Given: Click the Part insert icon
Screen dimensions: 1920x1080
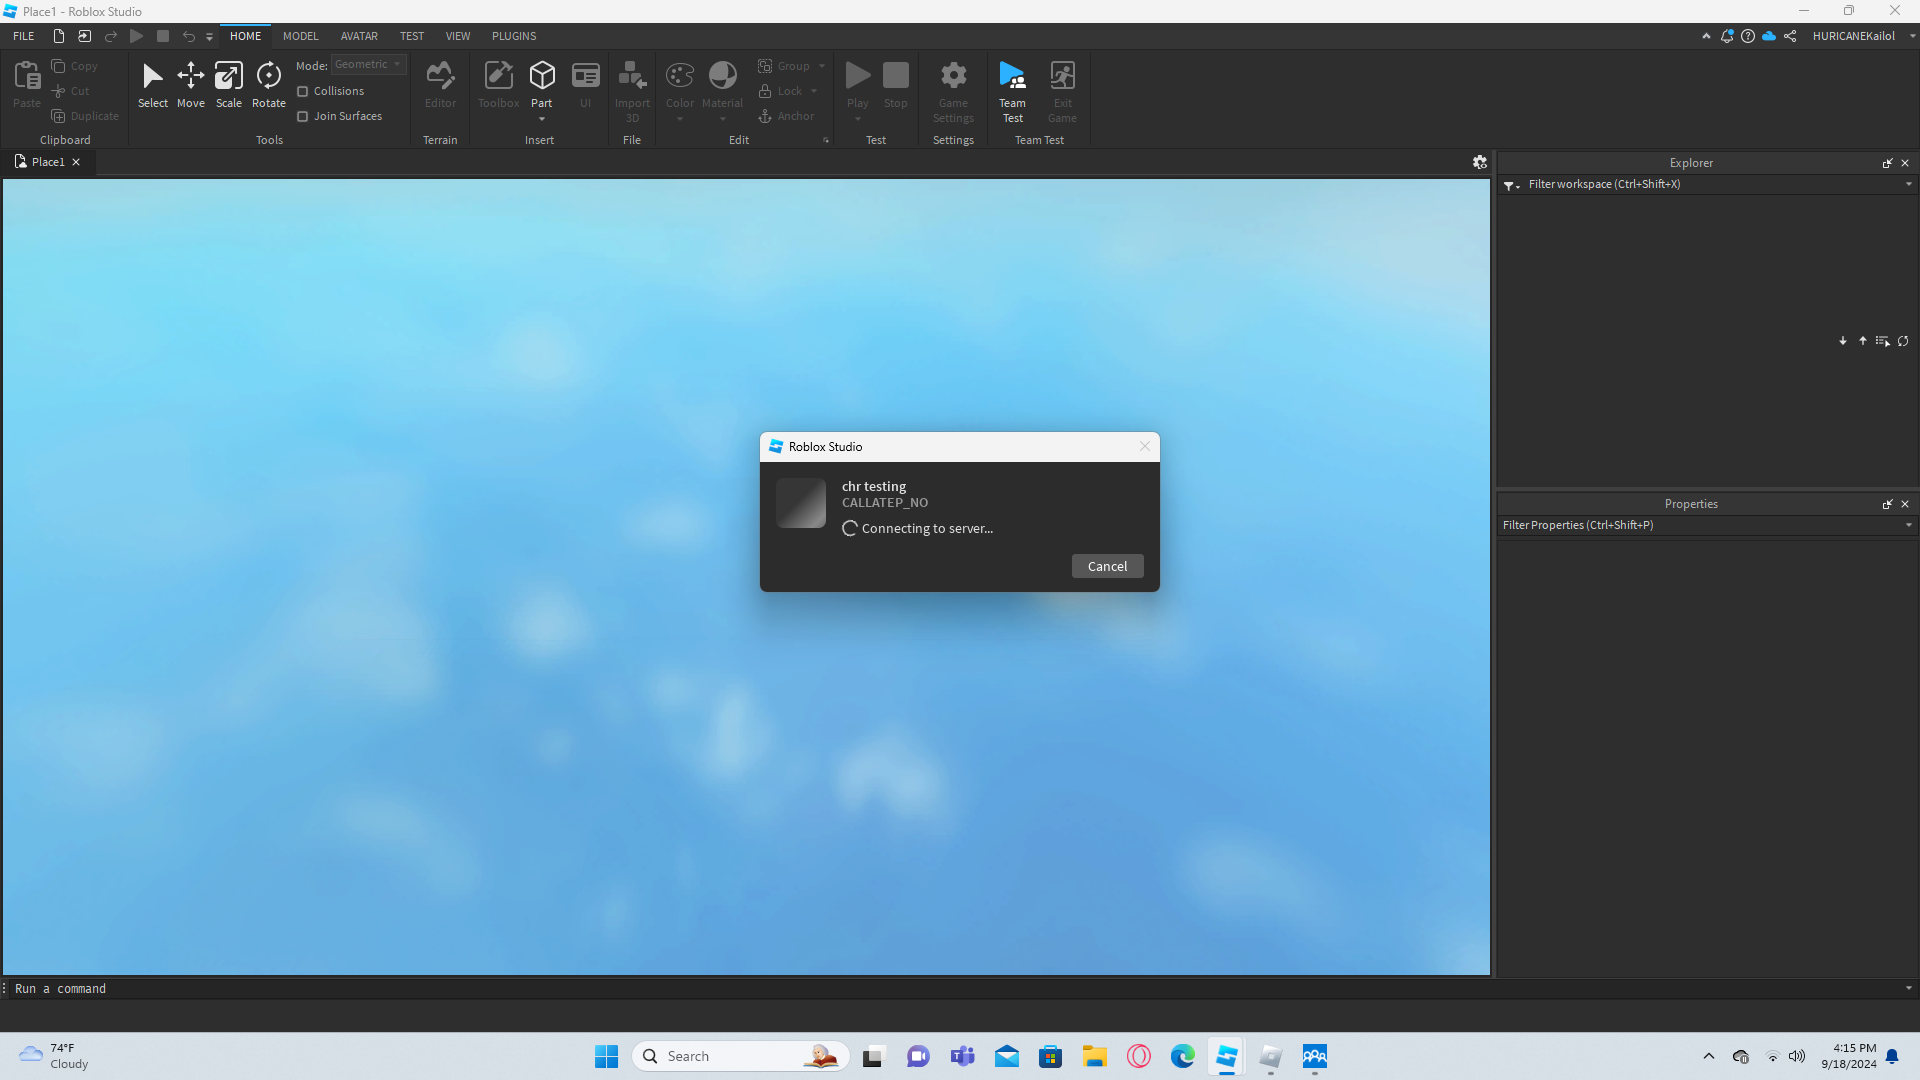Looking at the screenshot, I should 542,77.
